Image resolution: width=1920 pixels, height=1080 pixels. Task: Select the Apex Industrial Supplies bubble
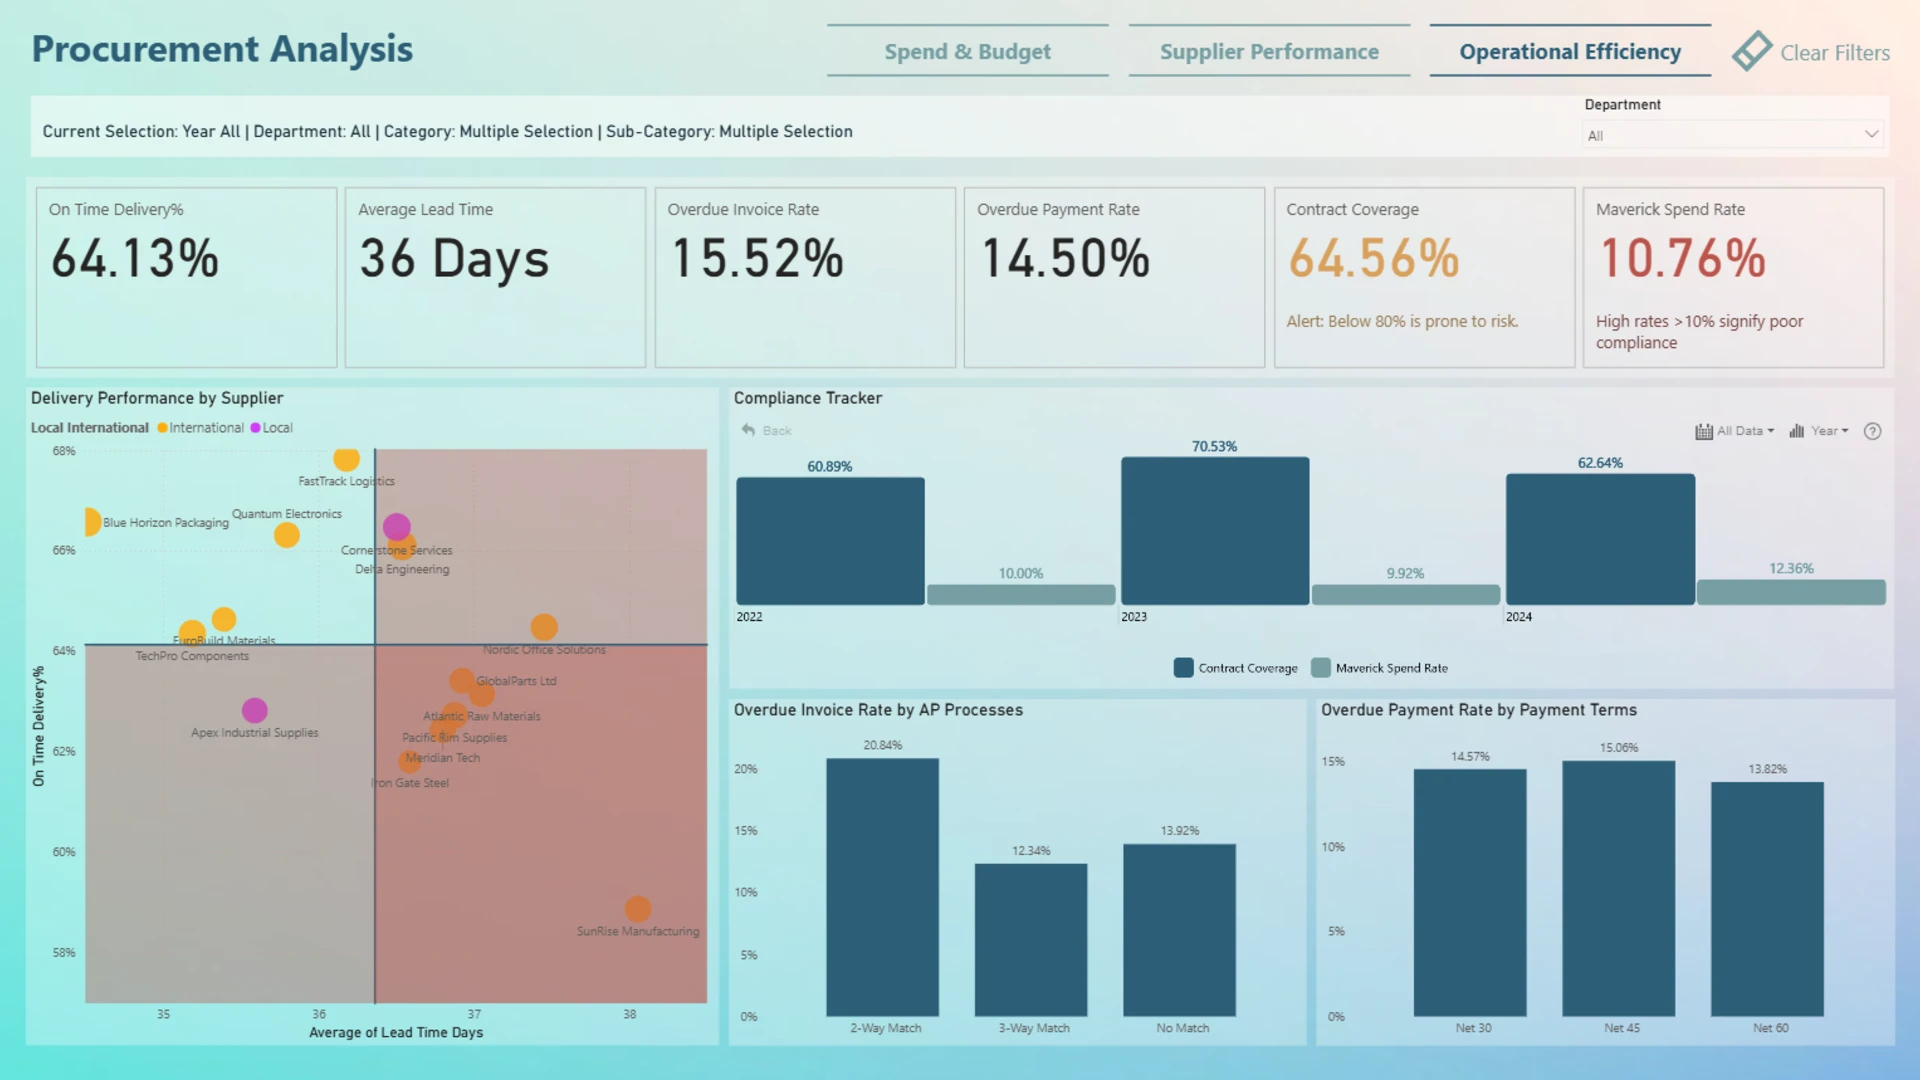tap(255, 710)
